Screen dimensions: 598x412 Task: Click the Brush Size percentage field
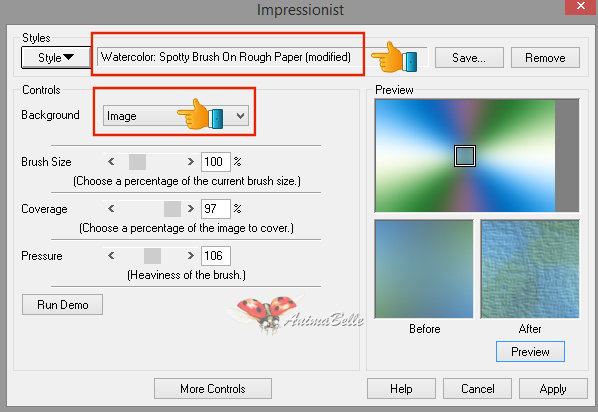click(215, 162)
